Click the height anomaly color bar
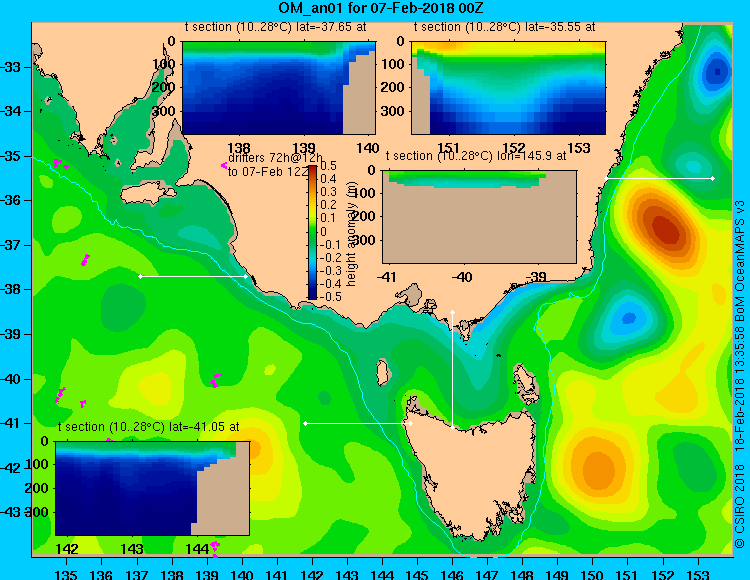This screenshot has width=750, height=580. click(x=312, y=232)
